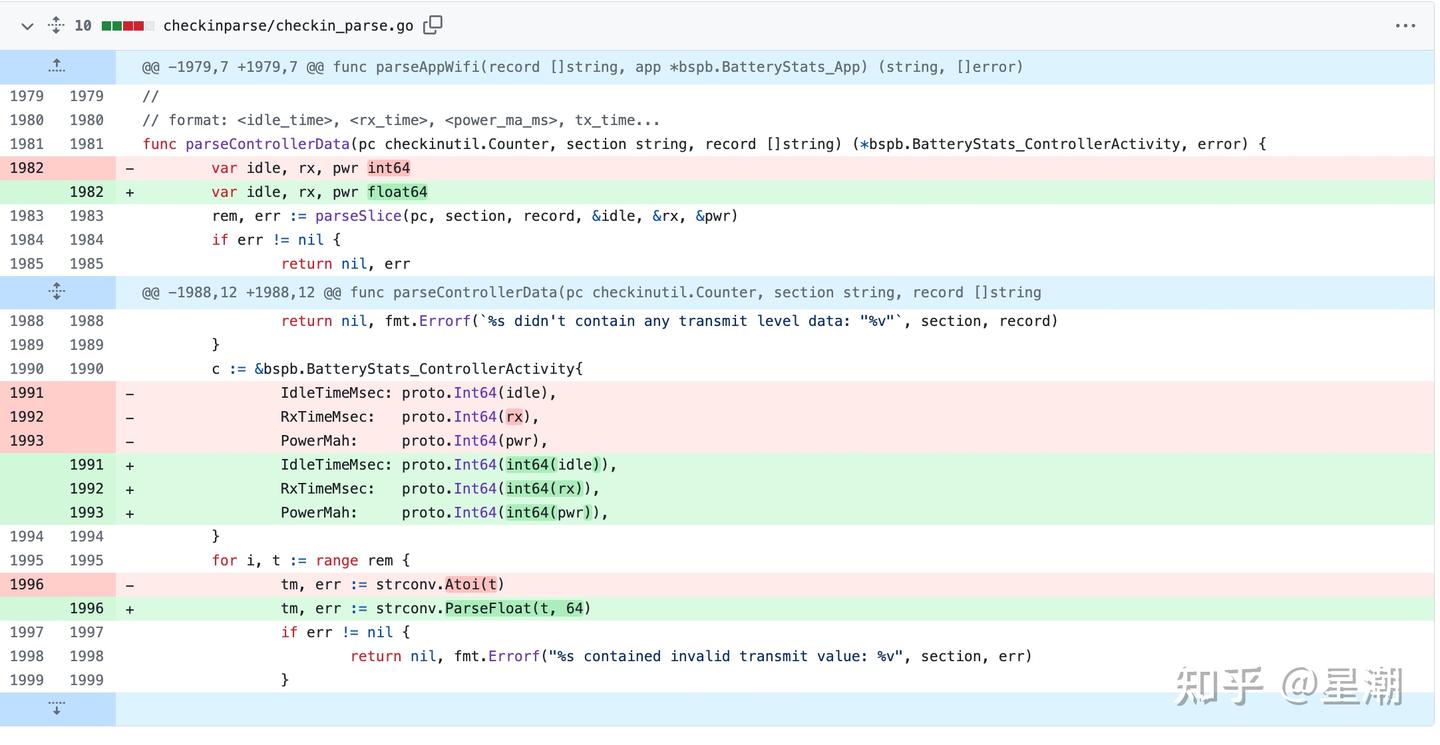
Task: Expand hidden lines above line 1979
Action: [57, 66]
